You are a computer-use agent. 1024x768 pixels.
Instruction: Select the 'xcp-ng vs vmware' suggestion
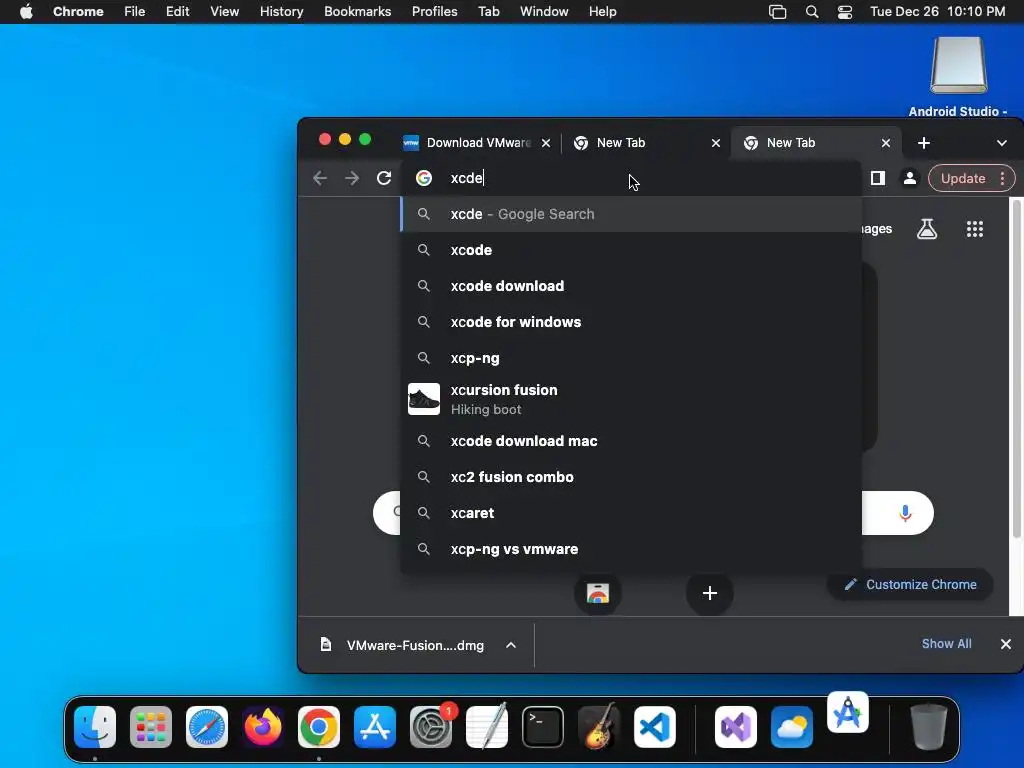(x=631, y=549)
